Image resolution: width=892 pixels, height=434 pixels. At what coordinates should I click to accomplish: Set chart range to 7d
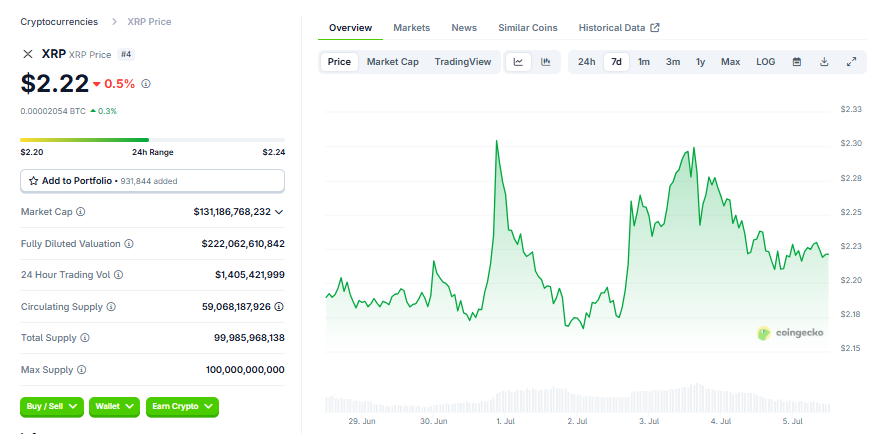616,62
